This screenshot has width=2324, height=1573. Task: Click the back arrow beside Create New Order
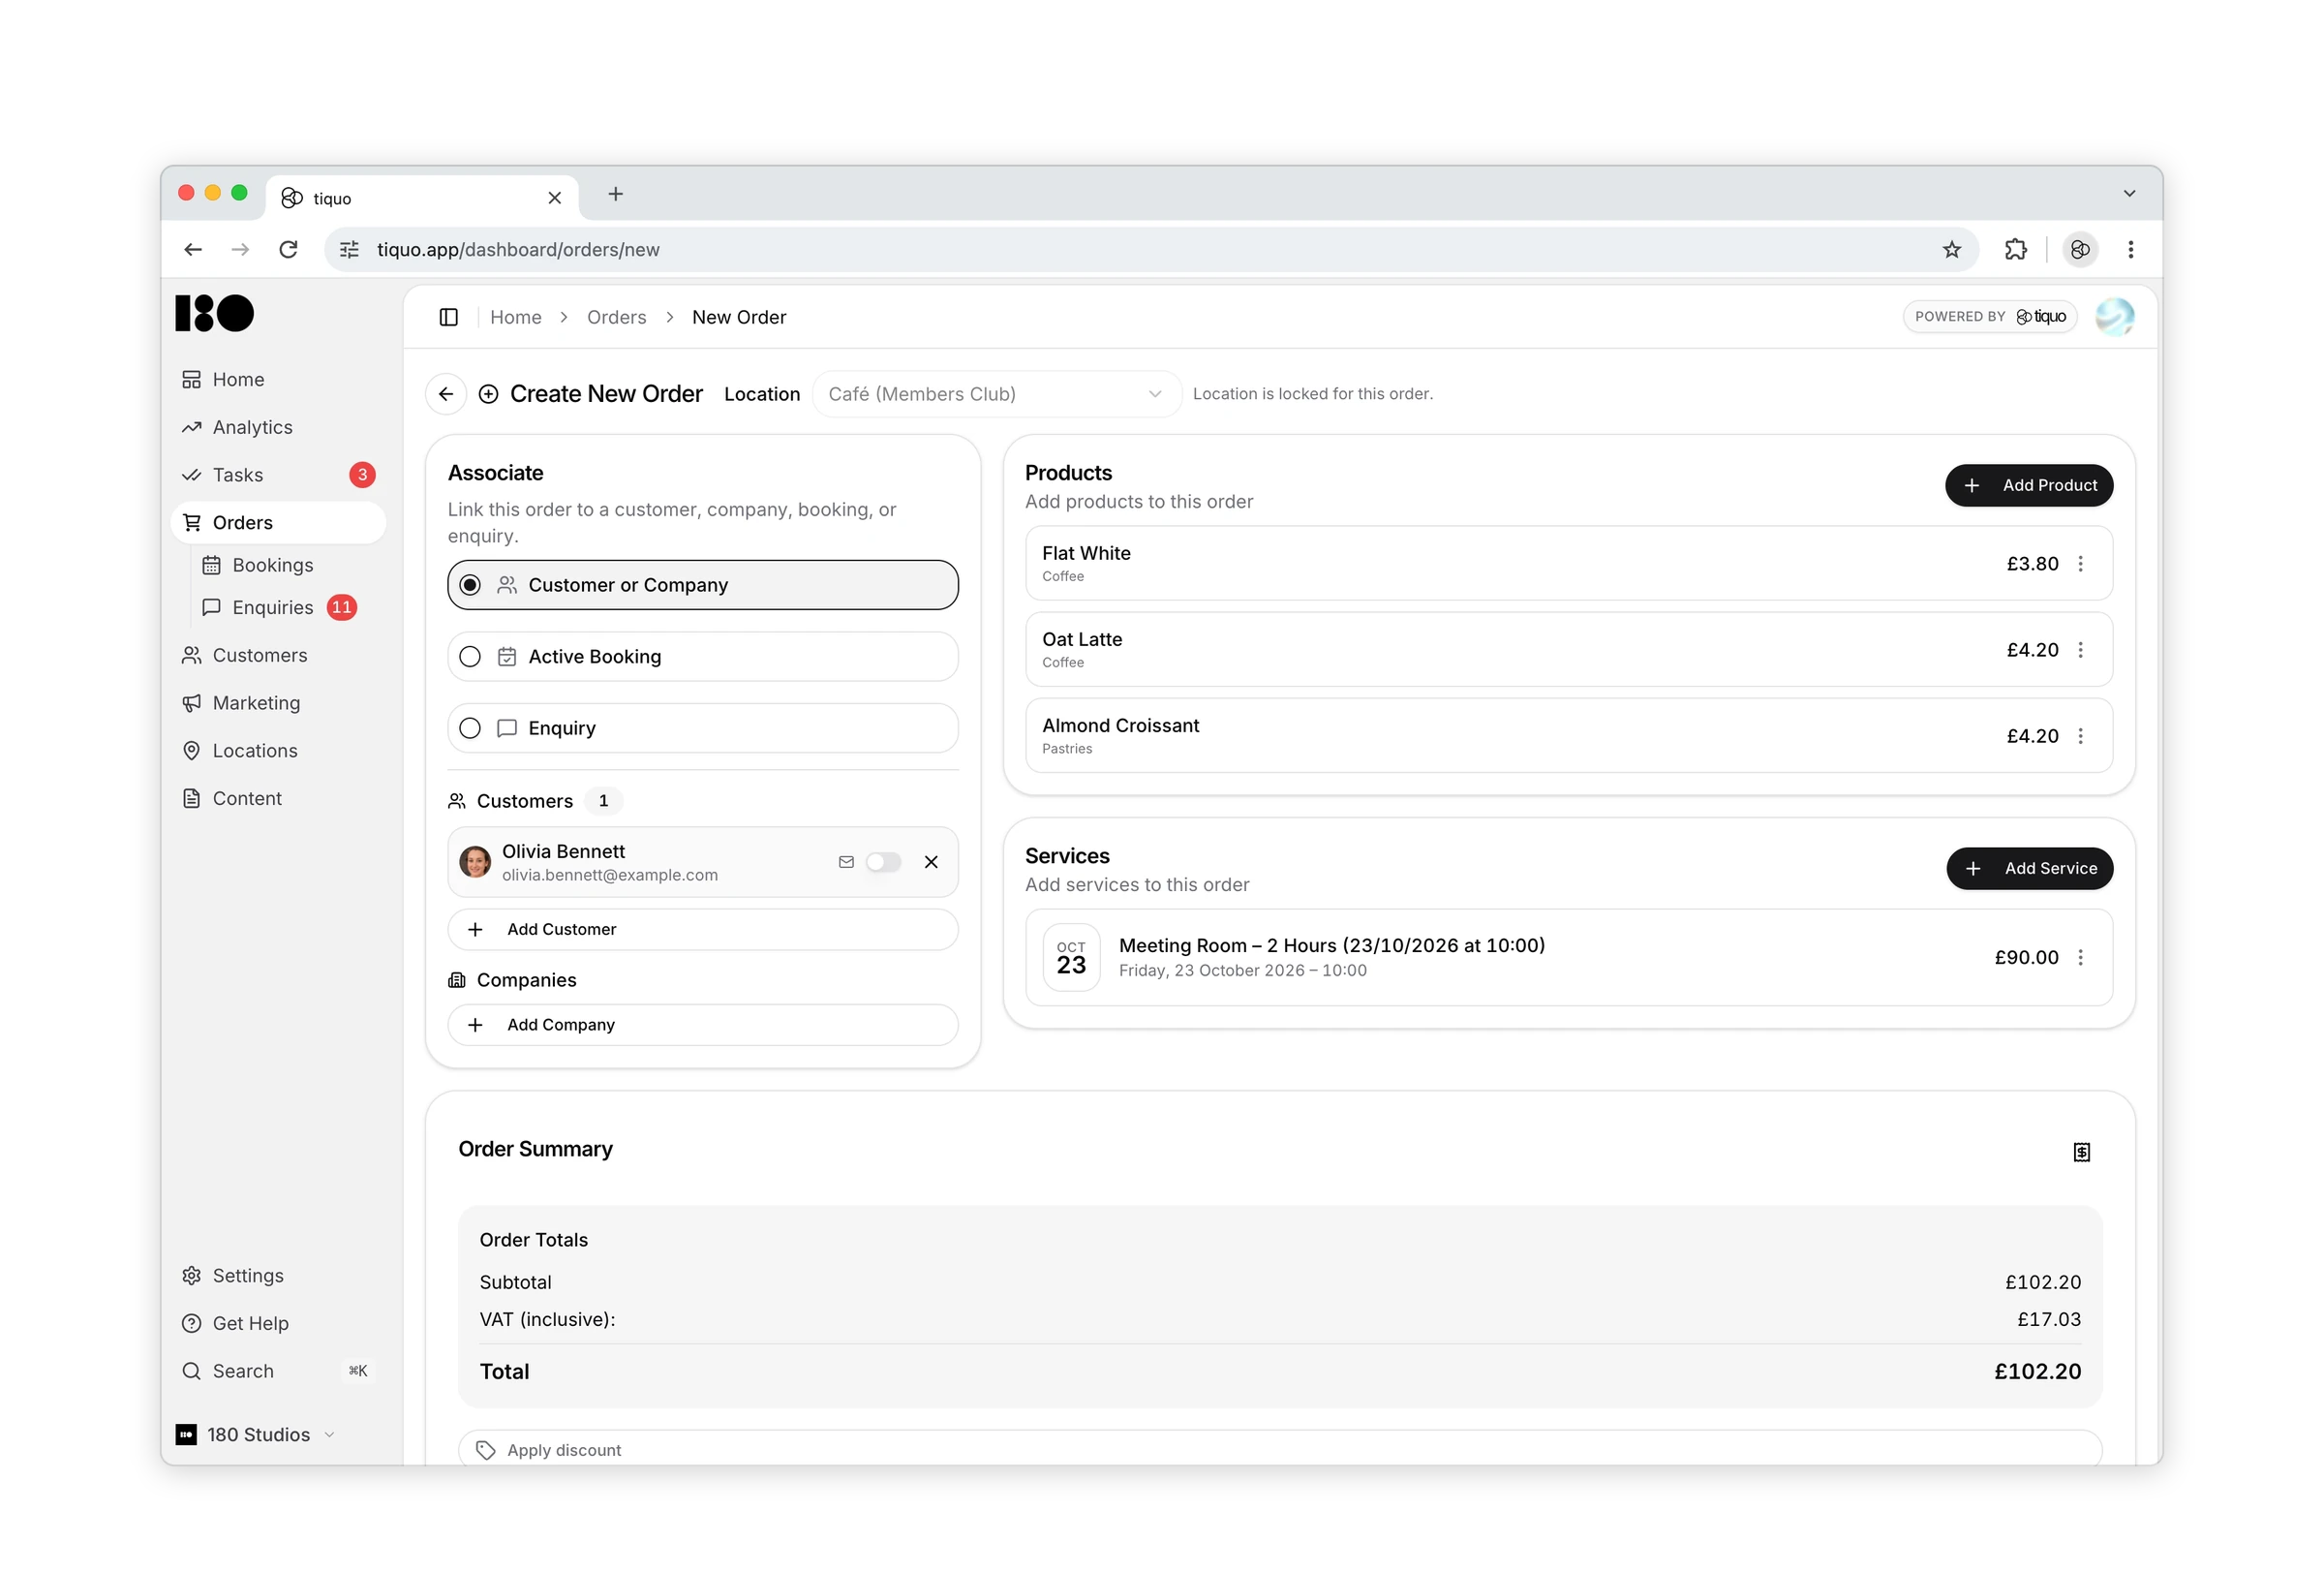coord(446,394)
